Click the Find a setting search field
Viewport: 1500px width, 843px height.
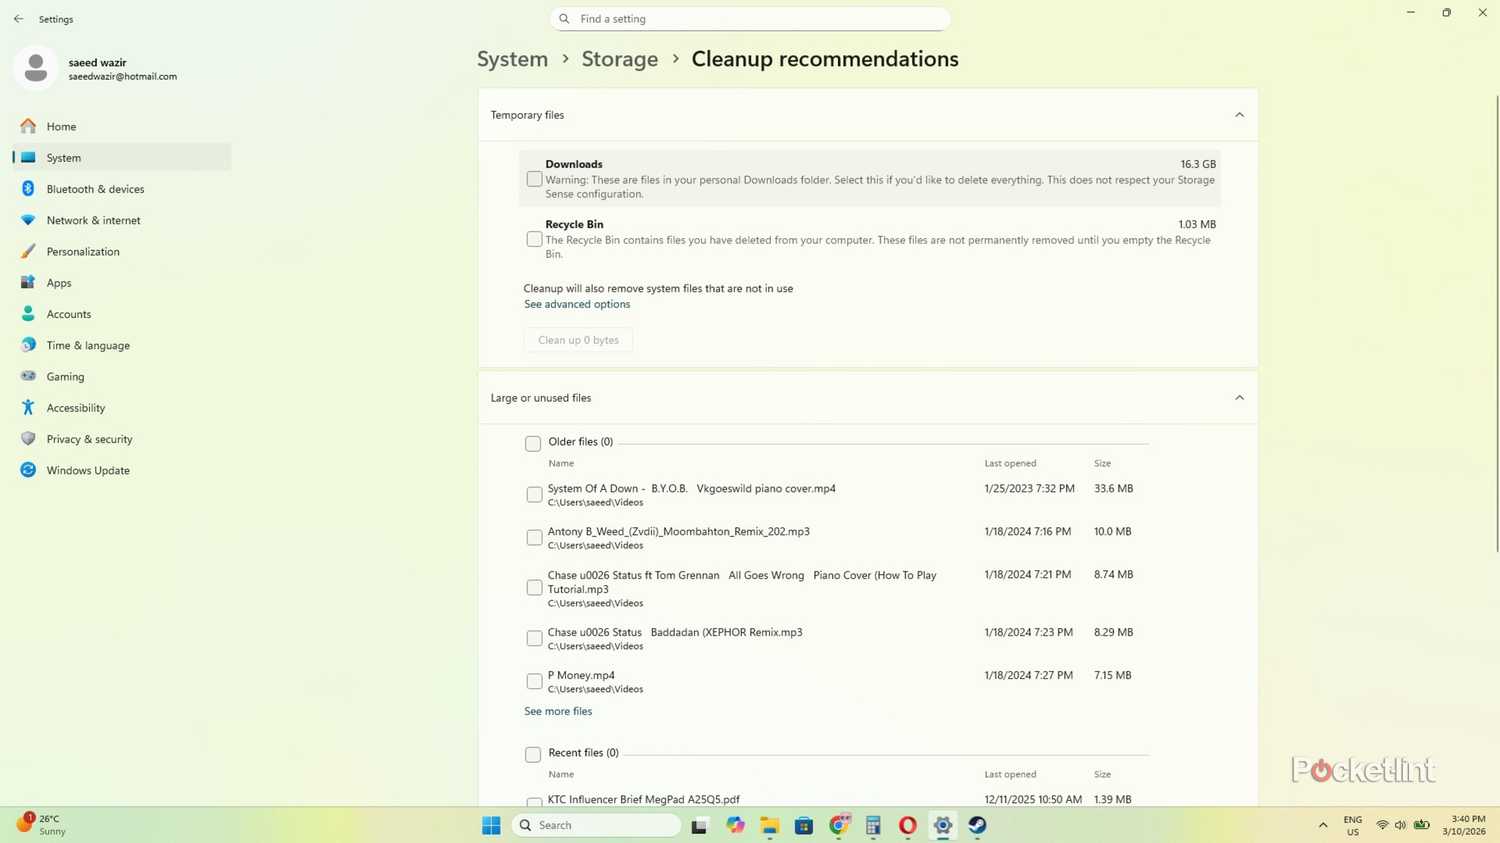(750, 18)
